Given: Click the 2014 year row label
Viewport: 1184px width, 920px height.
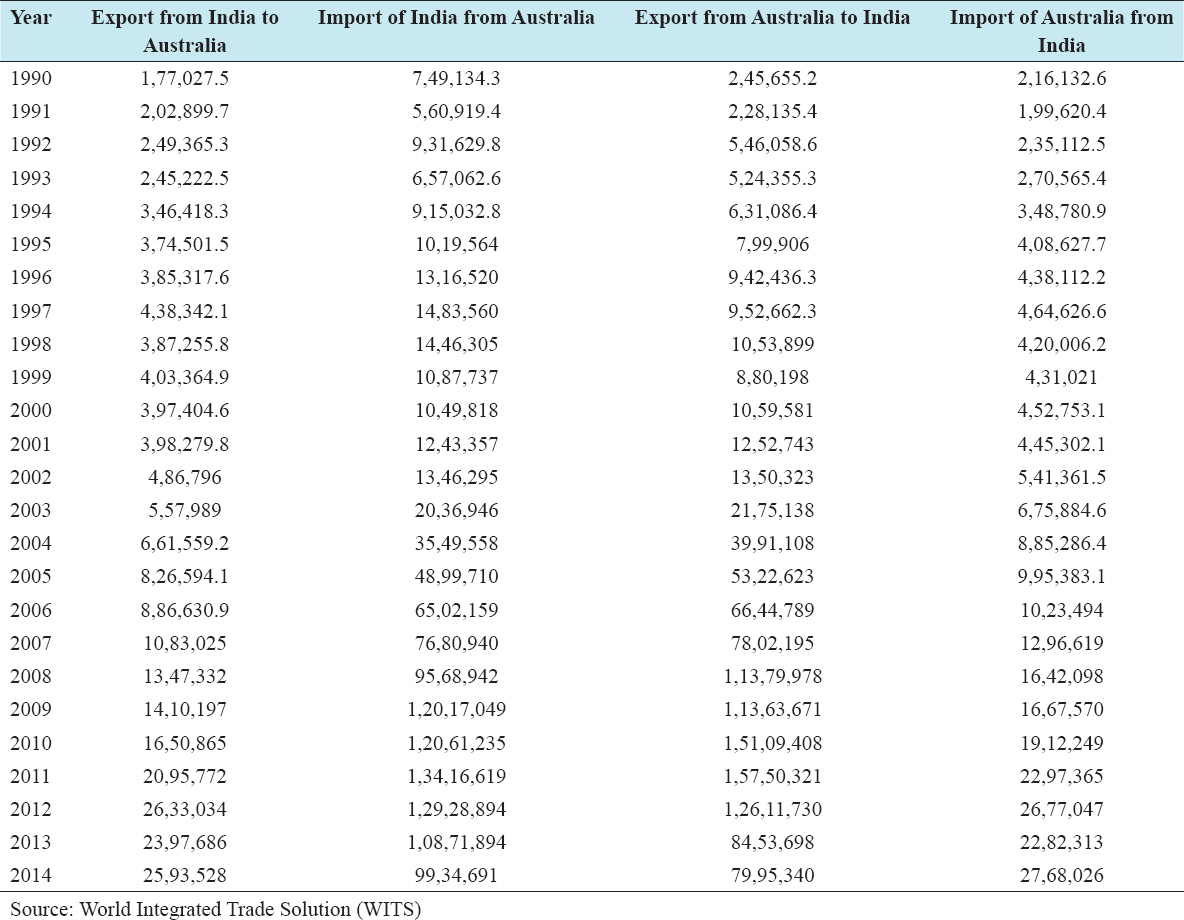Looking at the screenshot, I should coord(28,875).
